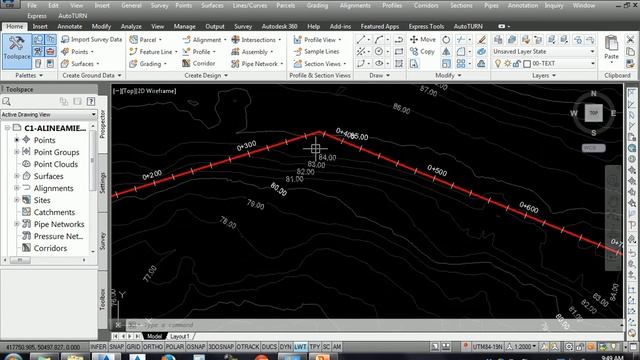Toggle POLAR tracking in status bar
Image resolution: width=640 pixels, height=360 pixels.
(x=175, y=347)
